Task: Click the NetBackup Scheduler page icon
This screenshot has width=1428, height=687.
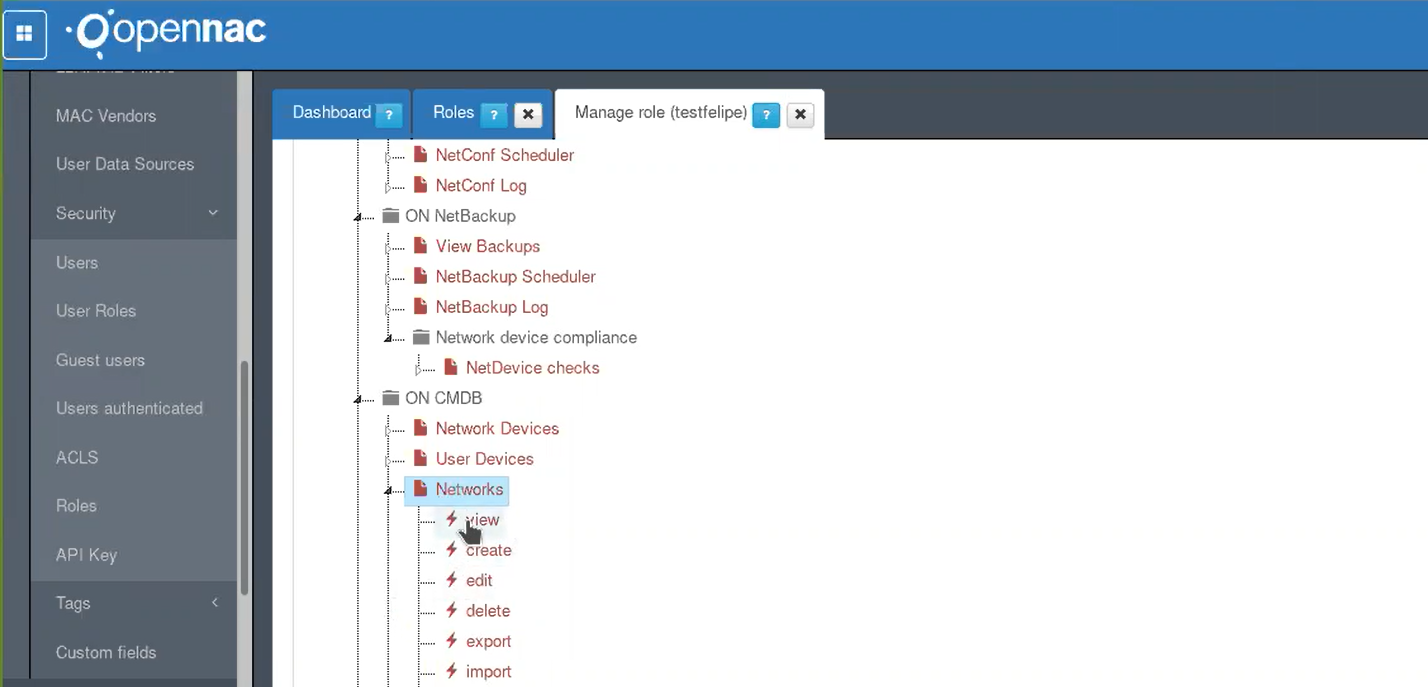Action: click(421, 276)
